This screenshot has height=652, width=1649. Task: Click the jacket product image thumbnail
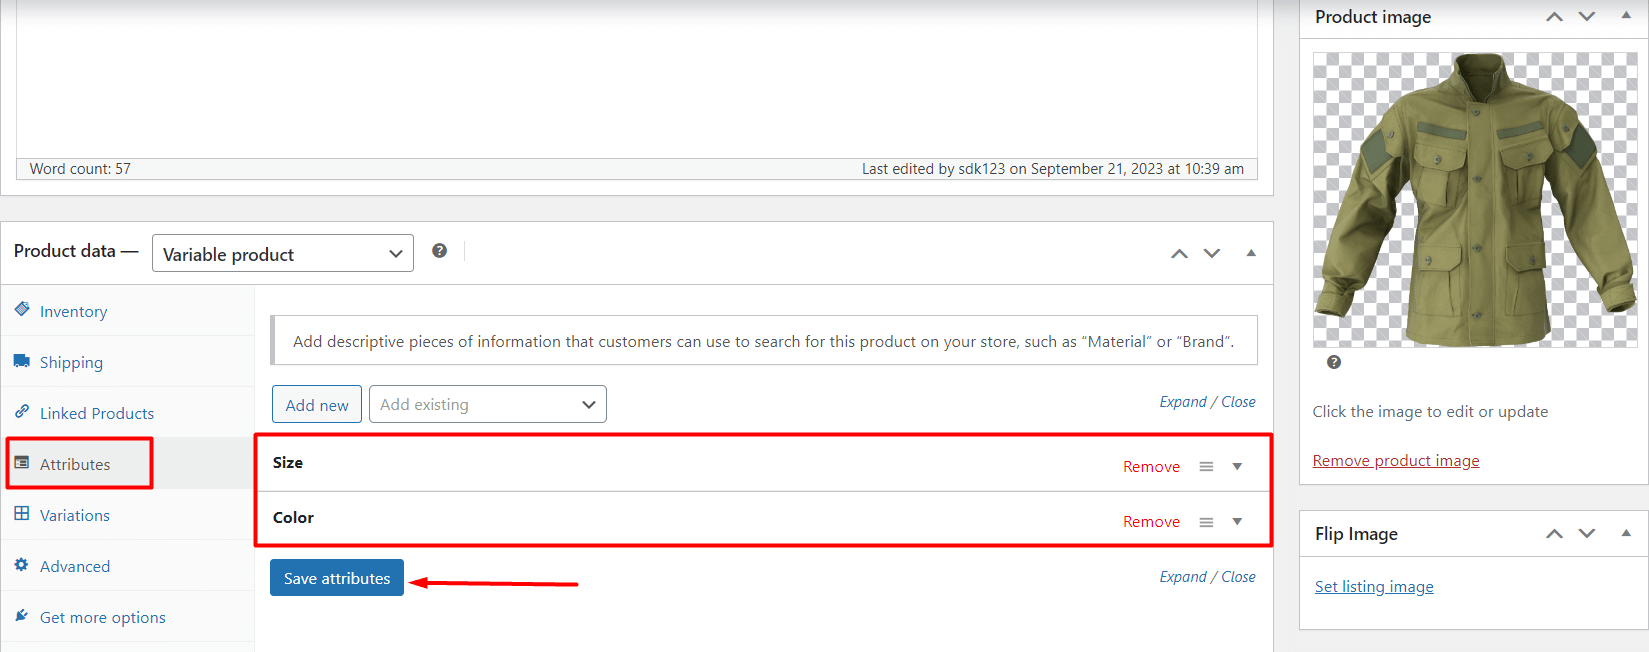[x=1474, y=200]
